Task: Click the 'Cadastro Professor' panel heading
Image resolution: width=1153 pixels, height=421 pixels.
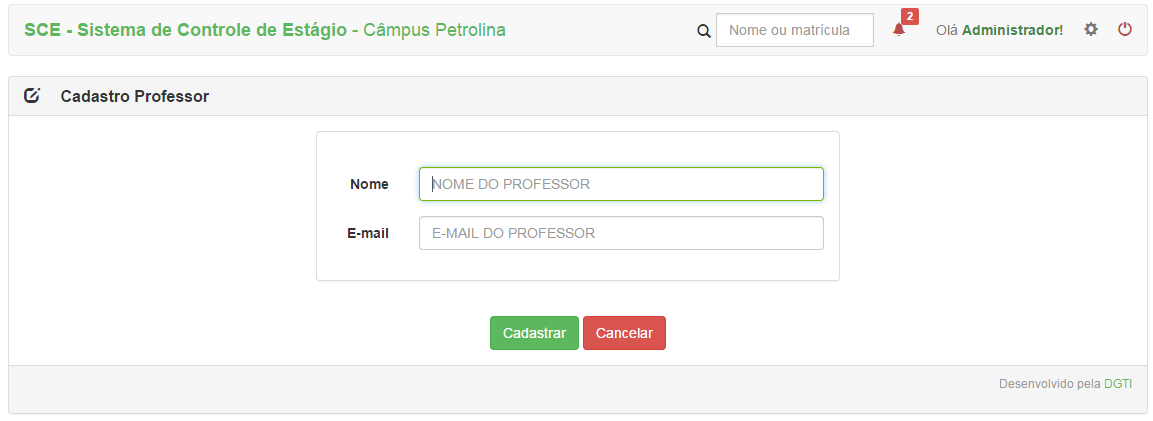Action: 135,96
